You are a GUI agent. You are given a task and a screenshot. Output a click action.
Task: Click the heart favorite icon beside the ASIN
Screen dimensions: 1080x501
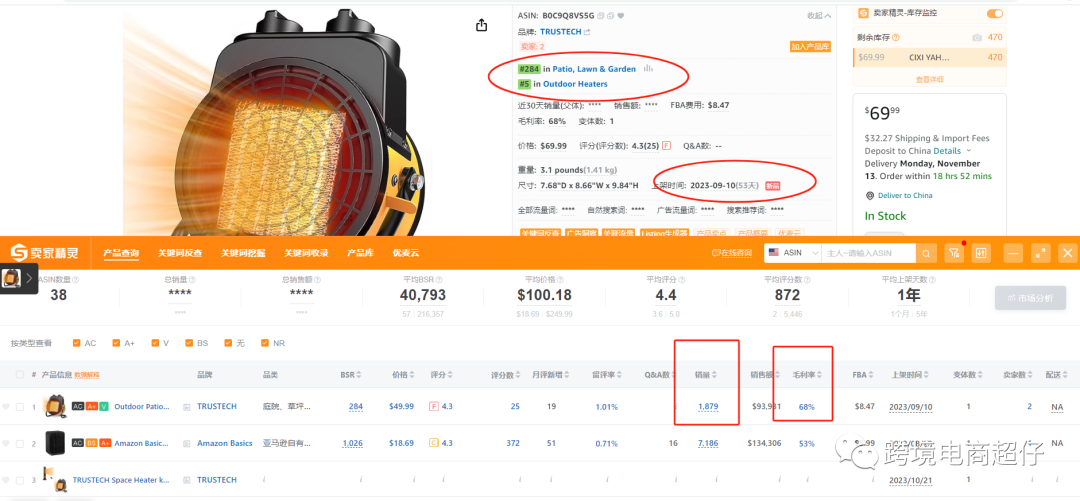pyautogui.click(x=621, y=15)
